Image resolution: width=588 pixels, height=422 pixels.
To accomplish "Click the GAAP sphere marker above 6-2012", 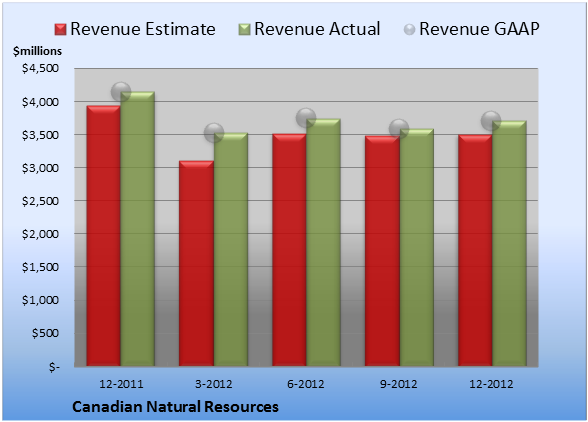I will [306, 118].
